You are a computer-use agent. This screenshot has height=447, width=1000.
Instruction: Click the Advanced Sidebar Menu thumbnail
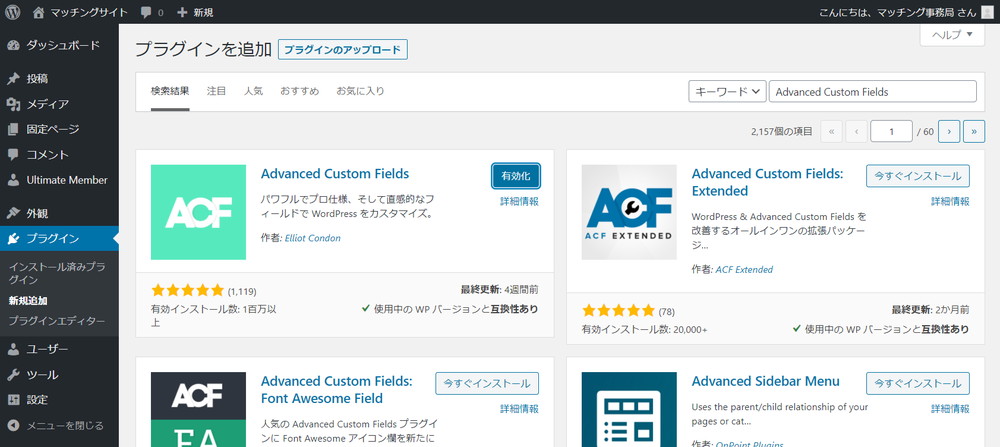(x=629, y=409)
